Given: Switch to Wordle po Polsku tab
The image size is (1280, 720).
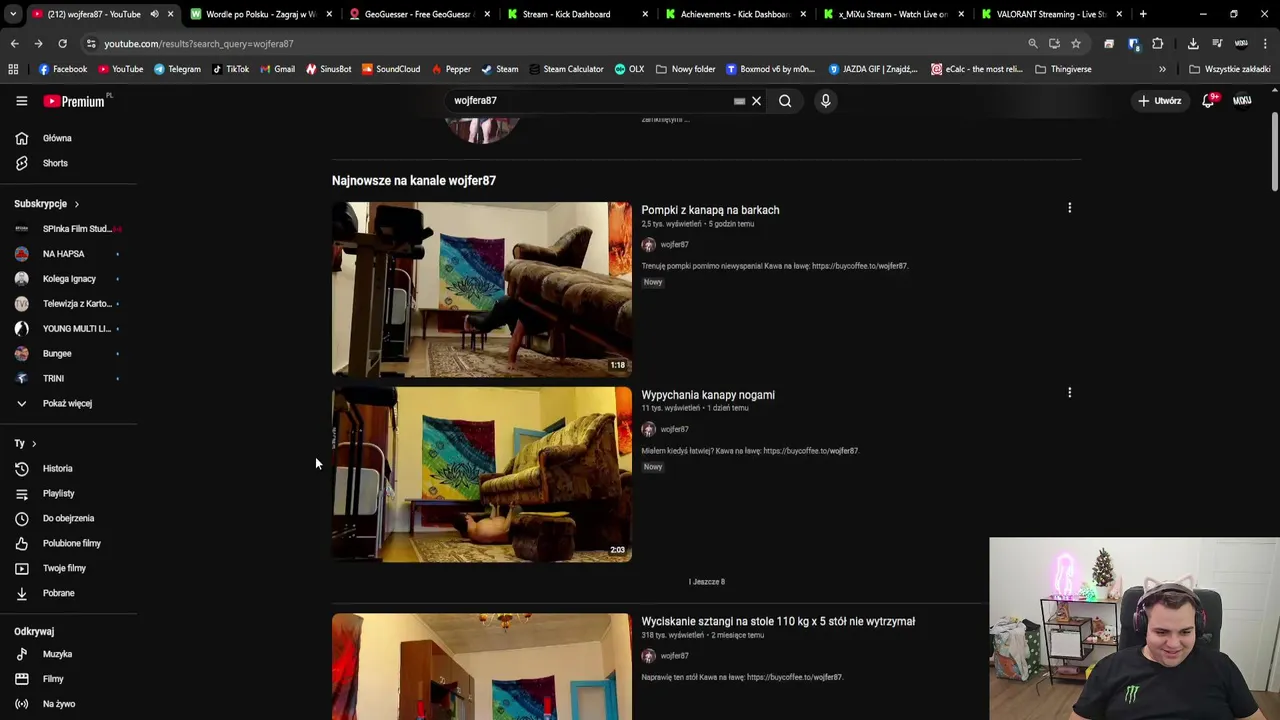Looking at the screenshot, I should (x=260, y=14).
